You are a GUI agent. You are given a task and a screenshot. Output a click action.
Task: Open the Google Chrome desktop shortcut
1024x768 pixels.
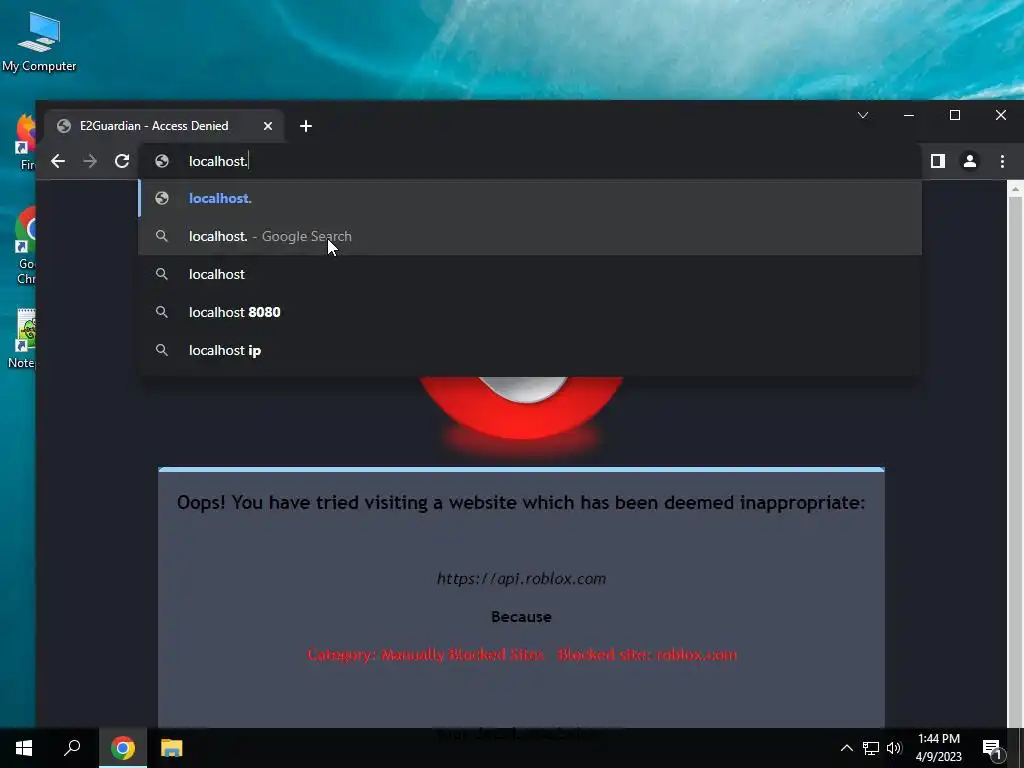pyautogui.click(x=25, y=245)
